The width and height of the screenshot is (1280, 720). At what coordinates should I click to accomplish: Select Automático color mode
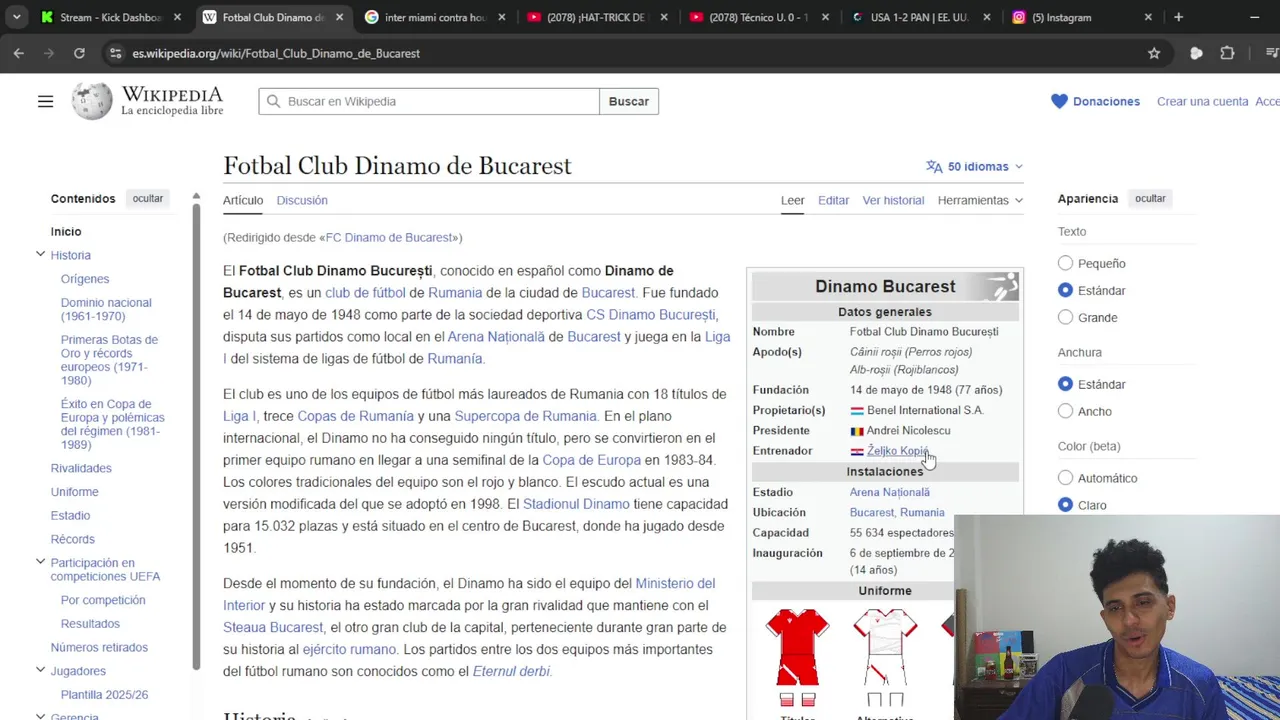[x=1065, y=478]
